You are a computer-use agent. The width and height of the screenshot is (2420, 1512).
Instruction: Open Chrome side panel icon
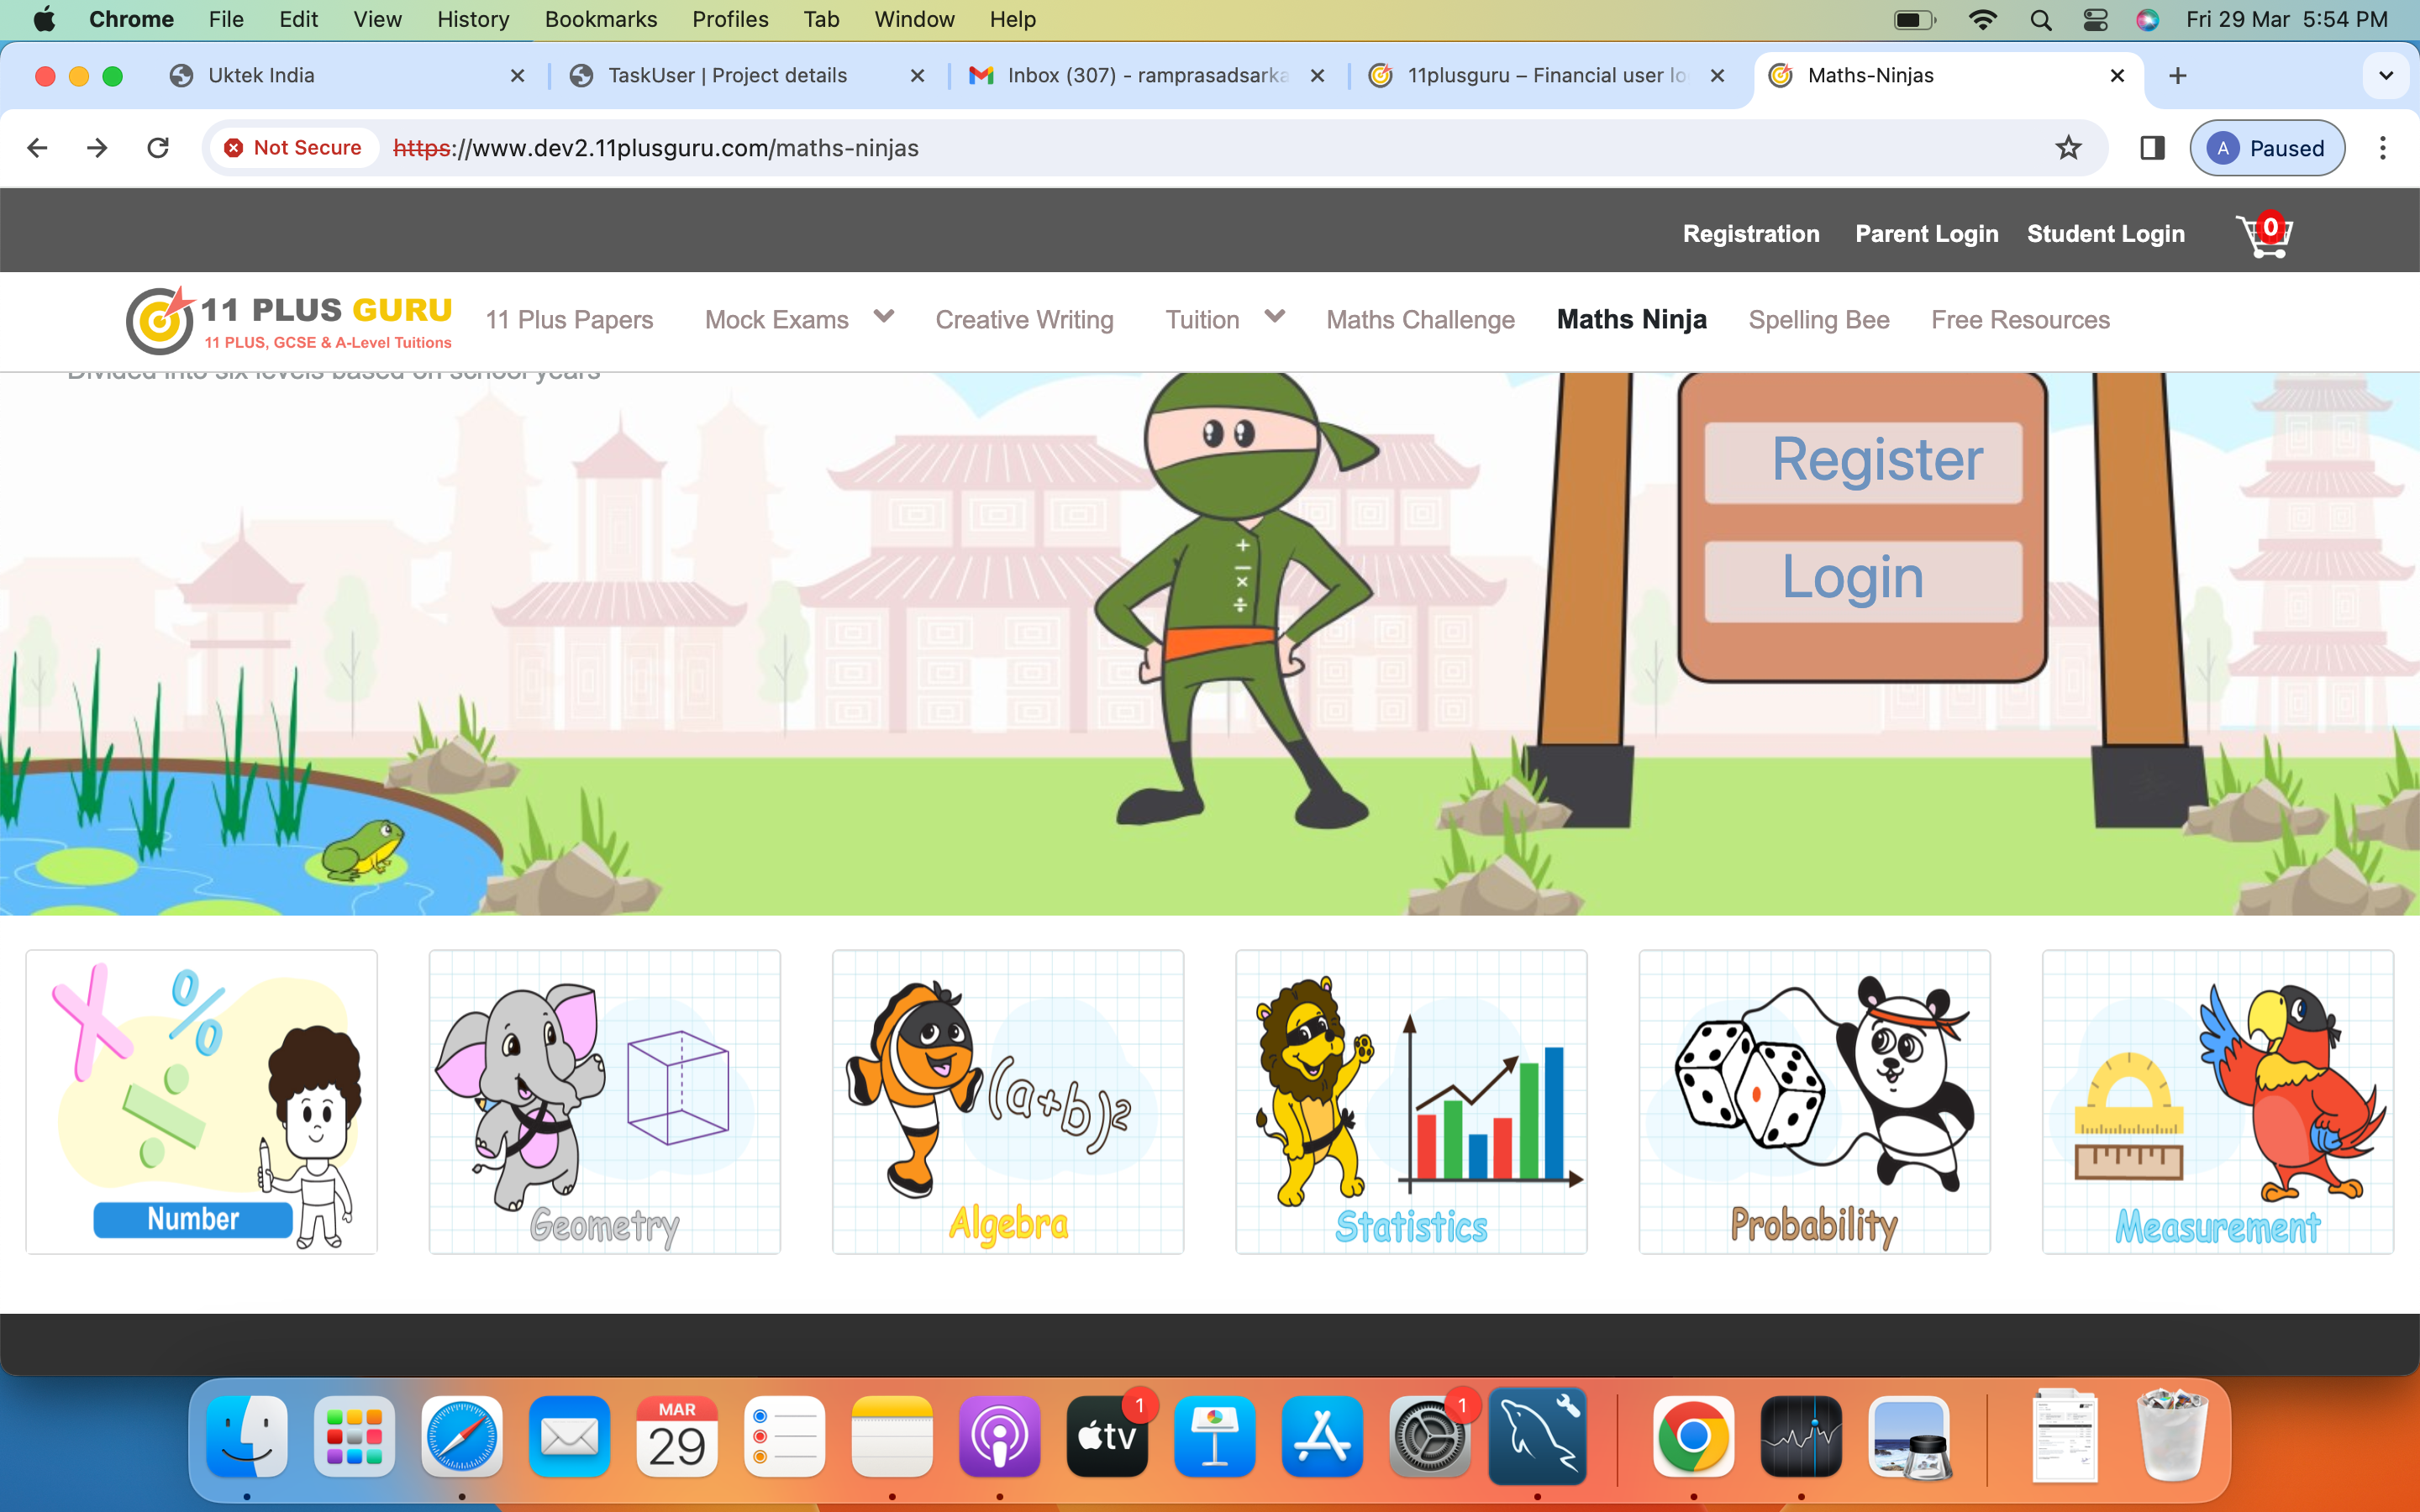2152,148
